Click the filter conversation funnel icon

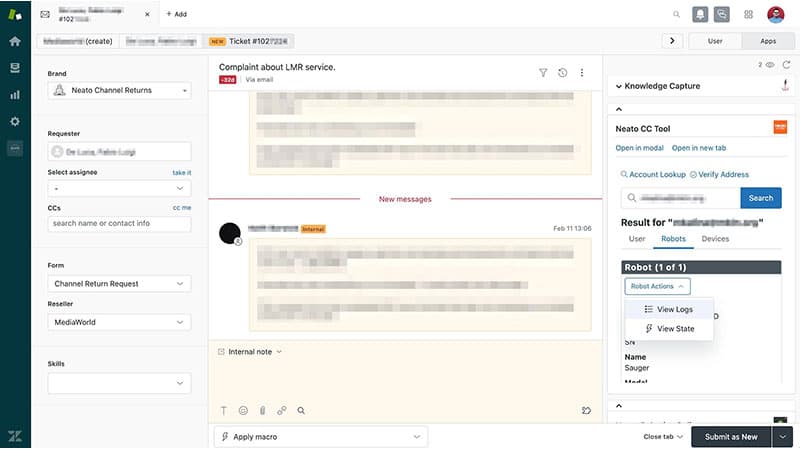(x=543, y=73)
